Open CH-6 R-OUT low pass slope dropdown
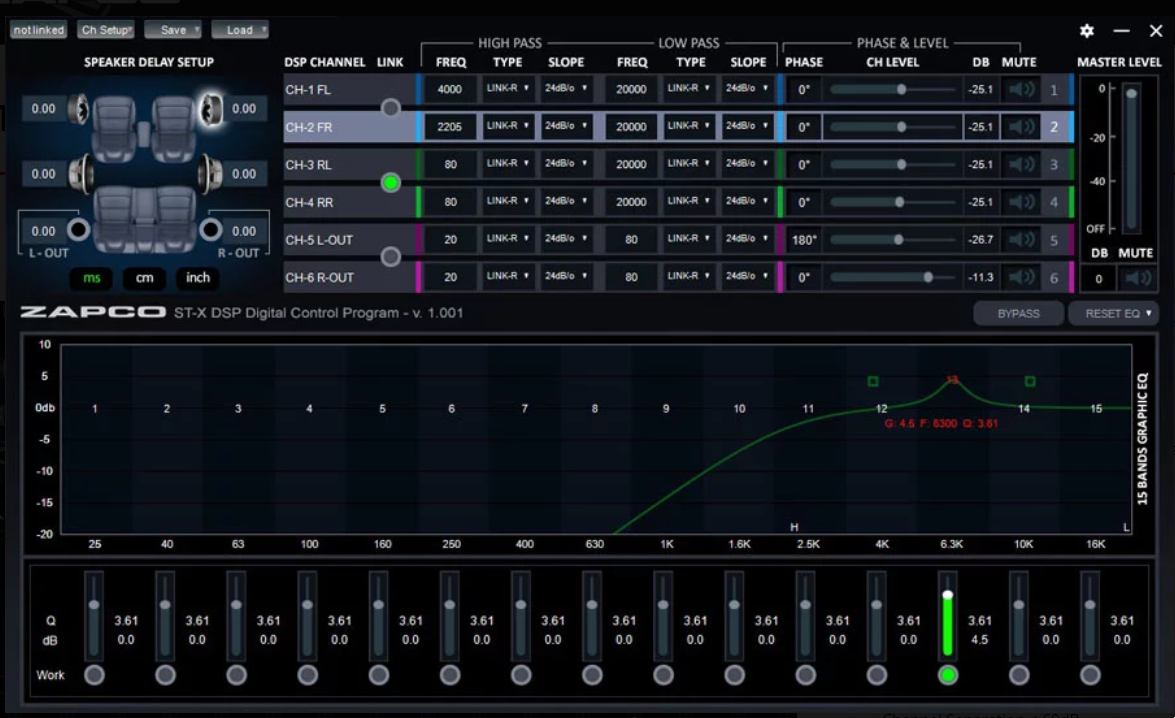The image size is (1175, 718). [747, 277]
